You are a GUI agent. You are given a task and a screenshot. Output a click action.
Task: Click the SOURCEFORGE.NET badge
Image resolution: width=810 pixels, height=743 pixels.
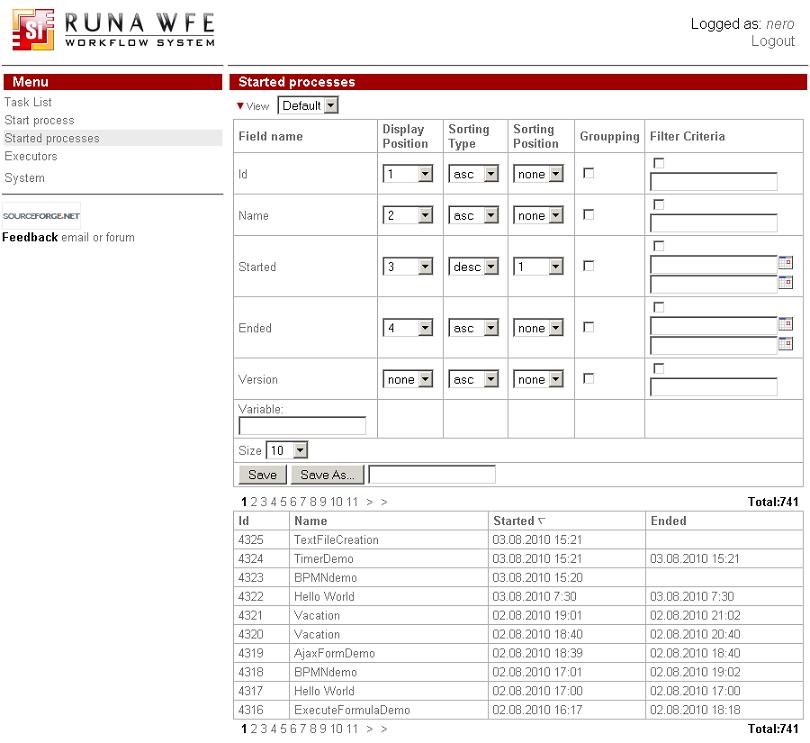42,213
